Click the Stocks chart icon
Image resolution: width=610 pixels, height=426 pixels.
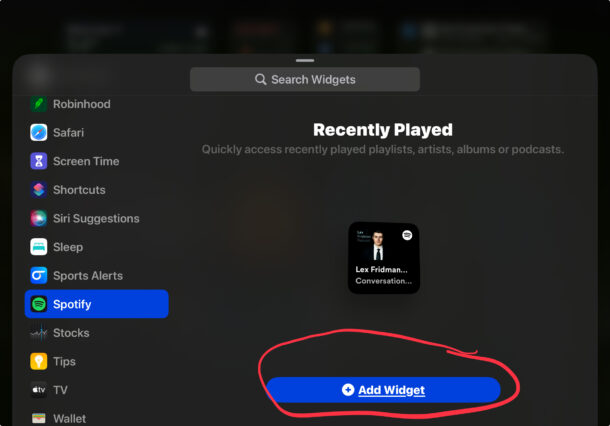(39, 333)
